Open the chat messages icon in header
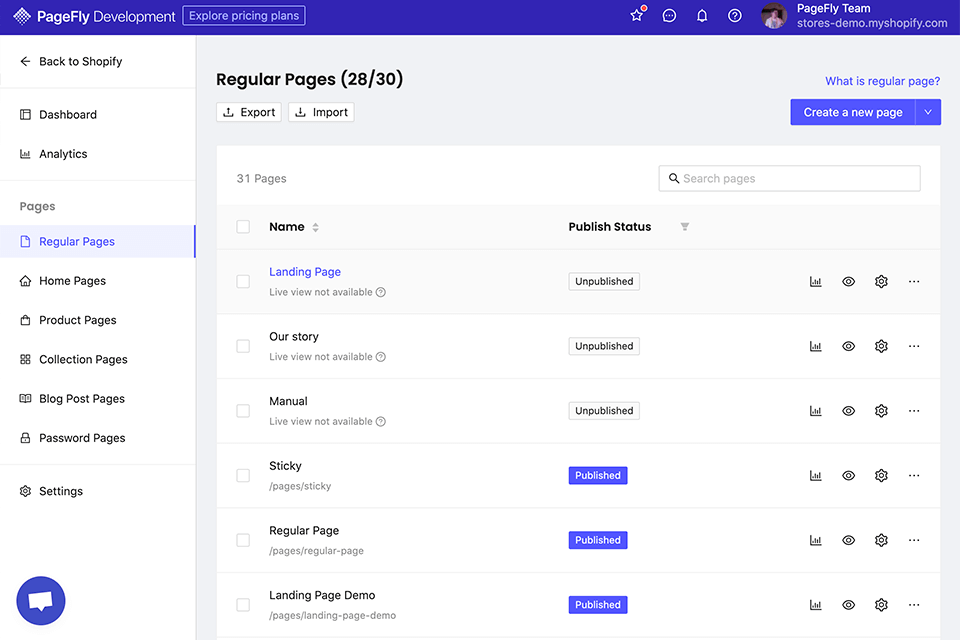 [669, 16]
